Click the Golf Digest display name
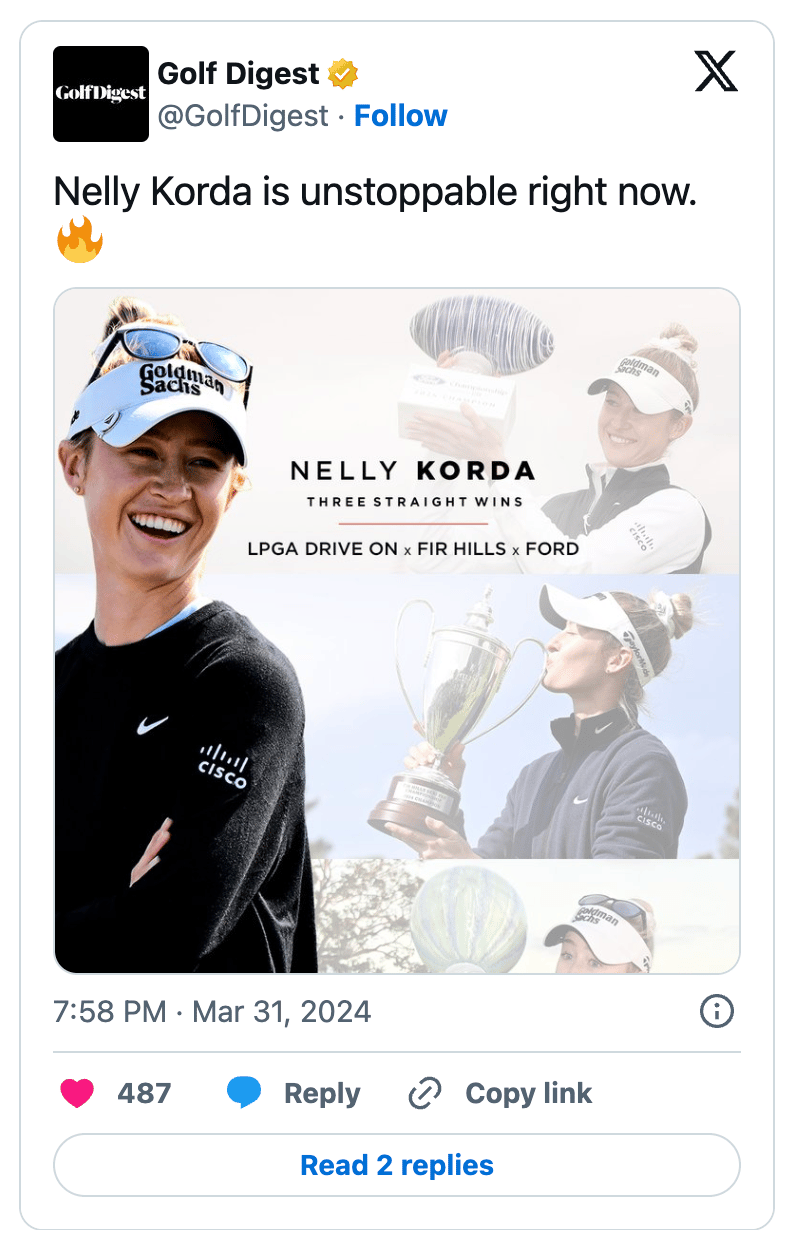Screen dimensions: 802x1246 (x=239, y=73)
